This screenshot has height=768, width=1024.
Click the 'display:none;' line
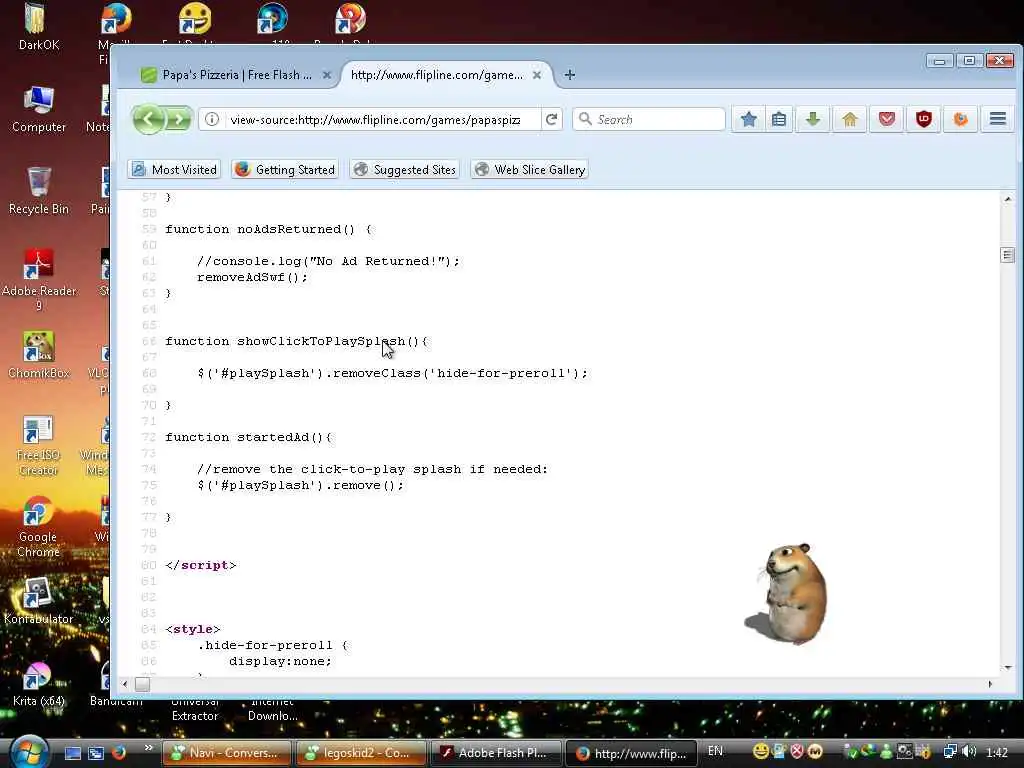click(x=280, y=662)
